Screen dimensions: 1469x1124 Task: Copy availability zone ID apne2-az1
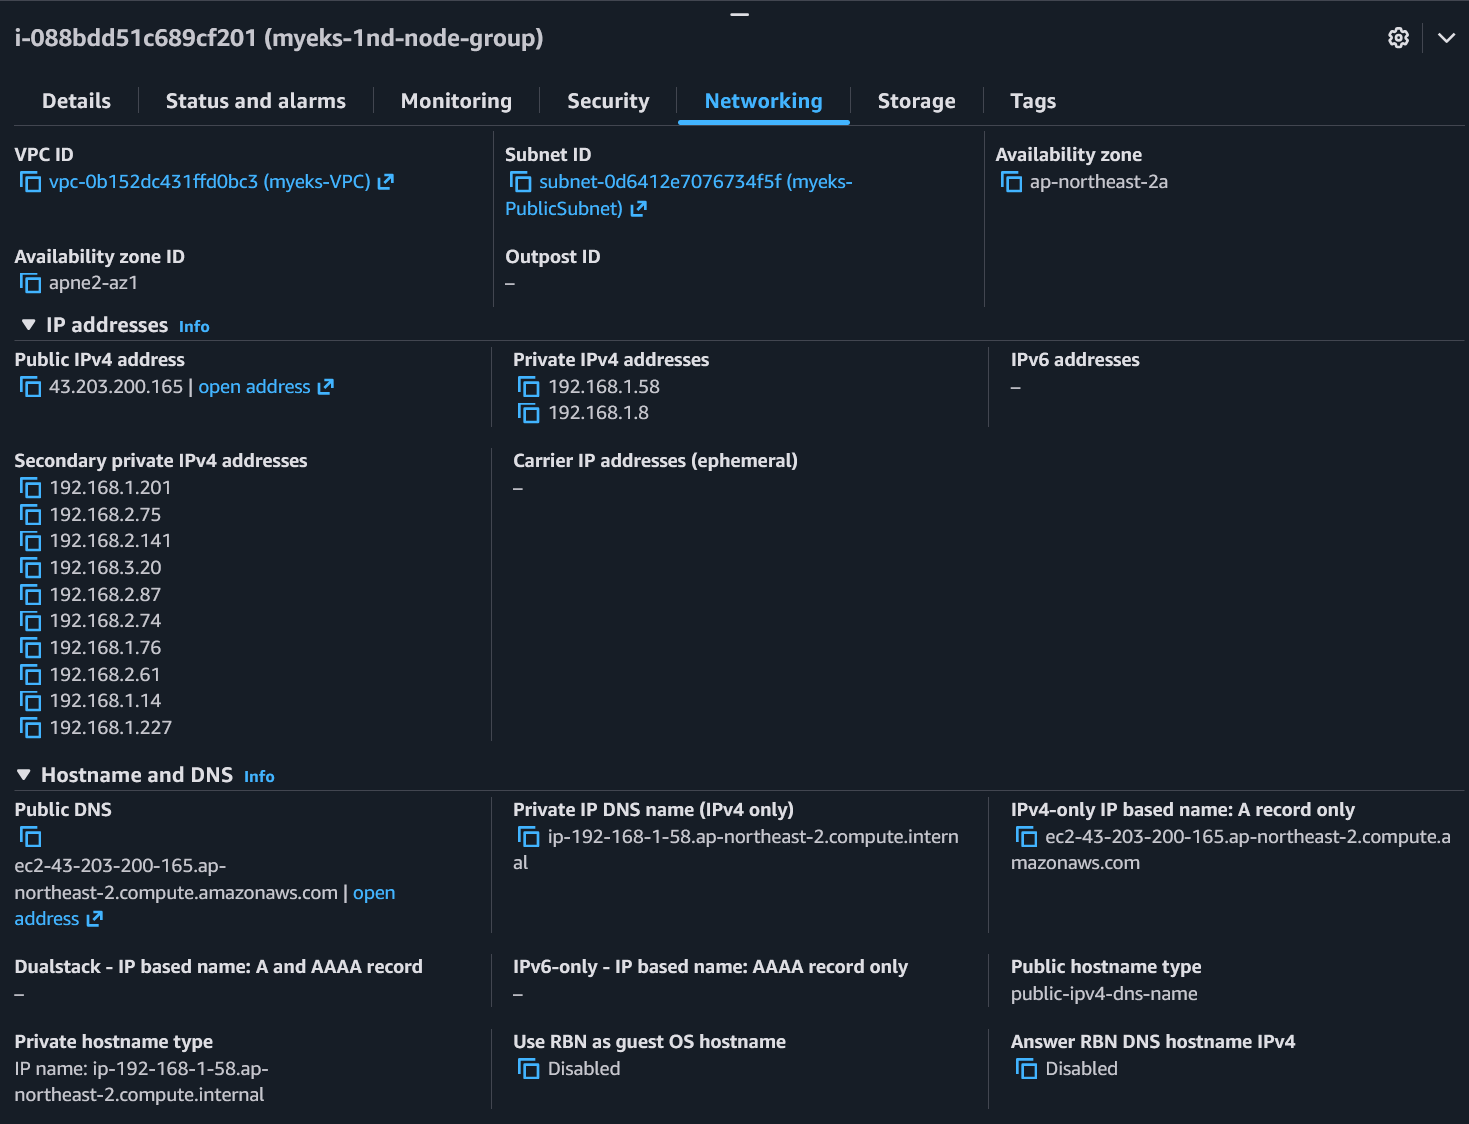(x=30, y=283)
